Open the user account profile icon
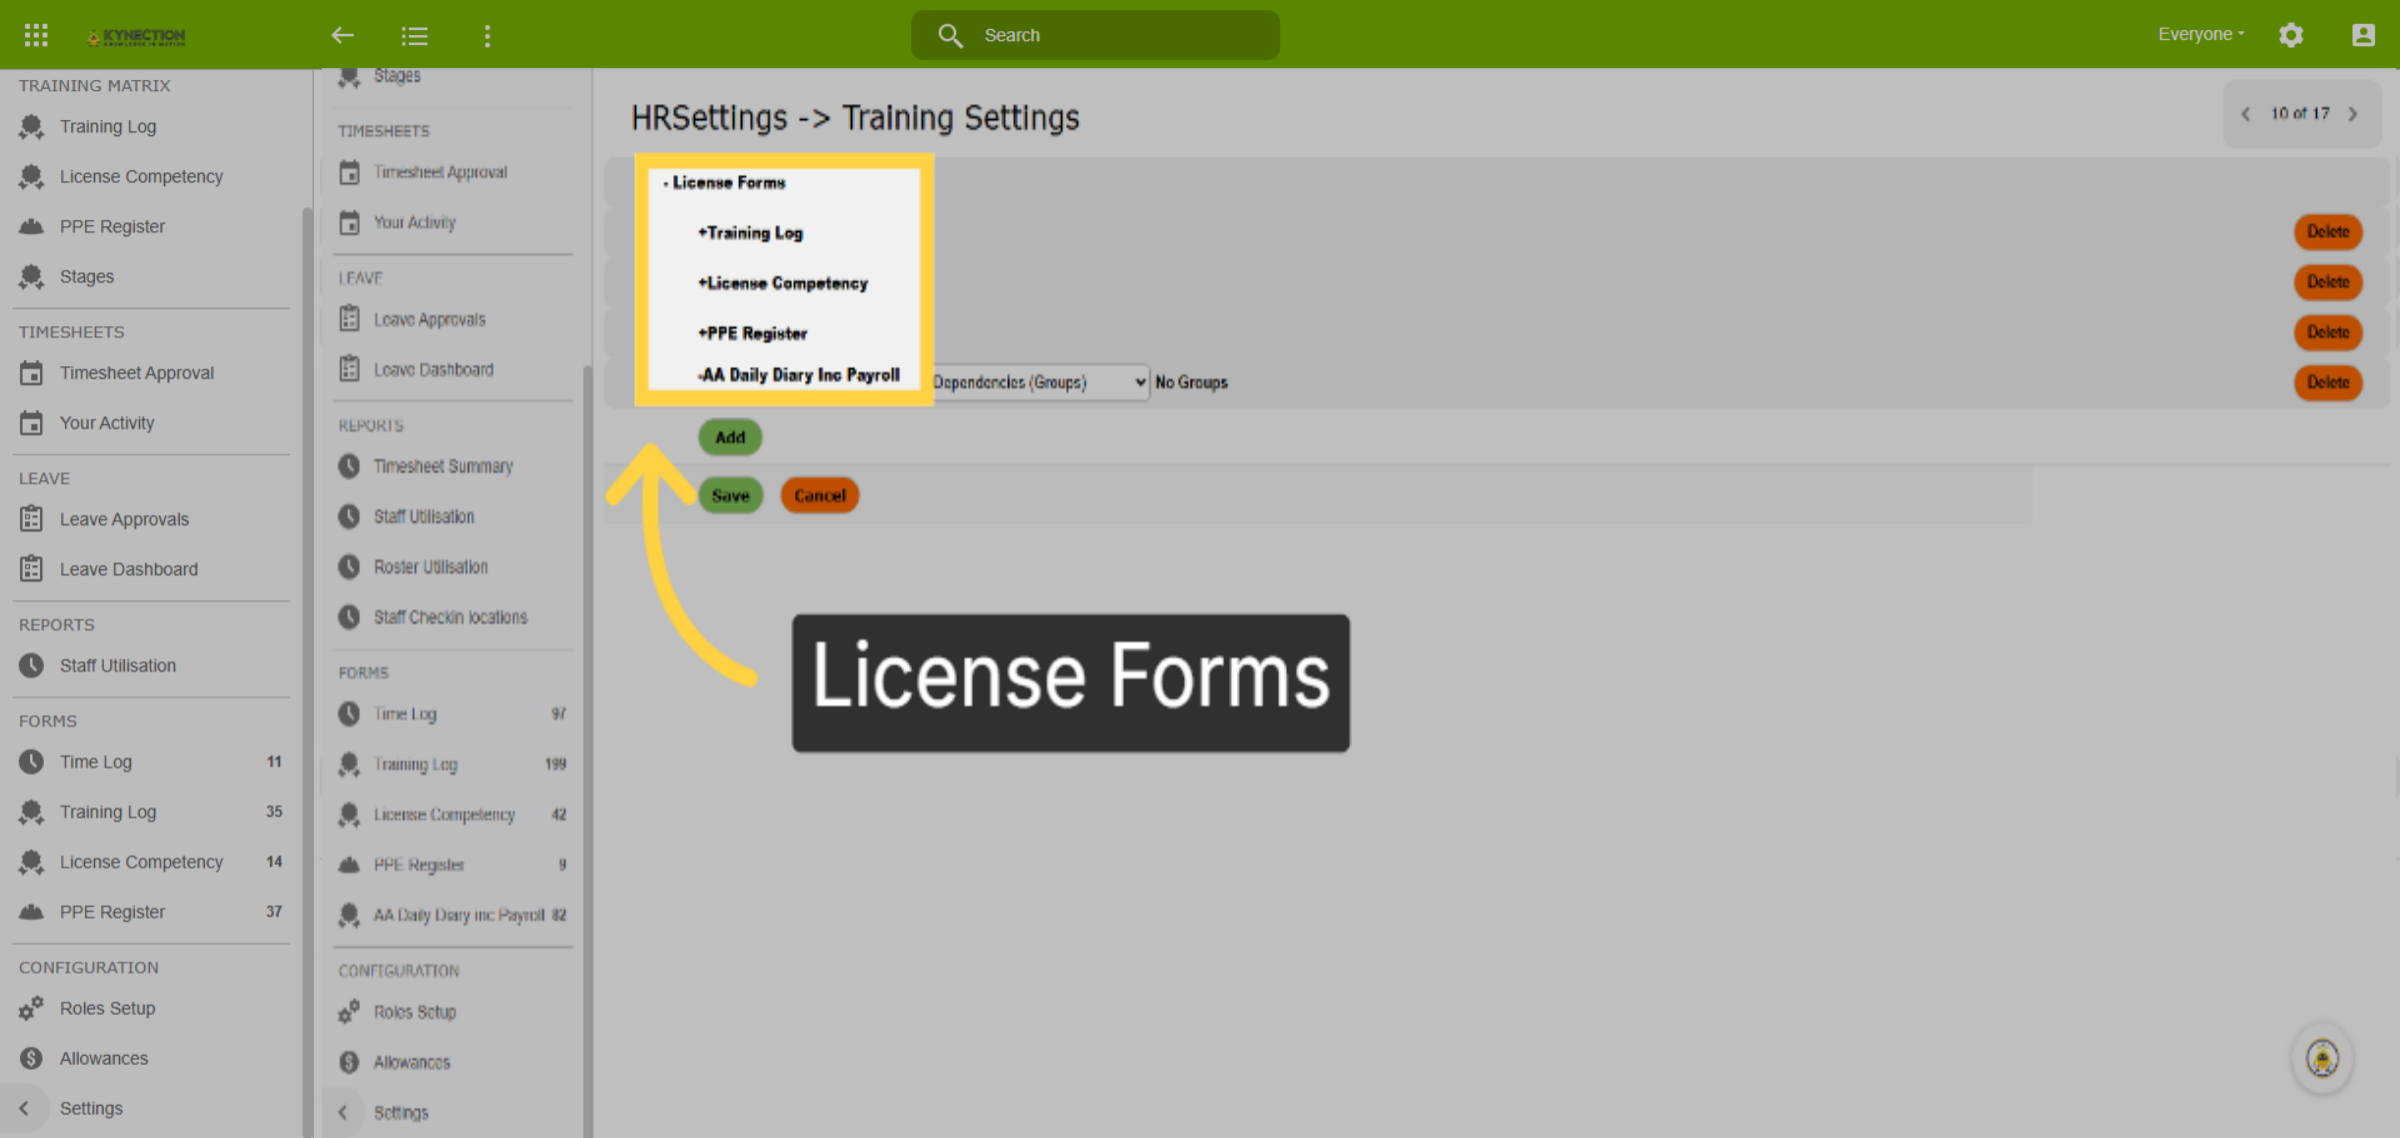This screenshot has height=1138, width=2400. click(x=2363, y=35)
